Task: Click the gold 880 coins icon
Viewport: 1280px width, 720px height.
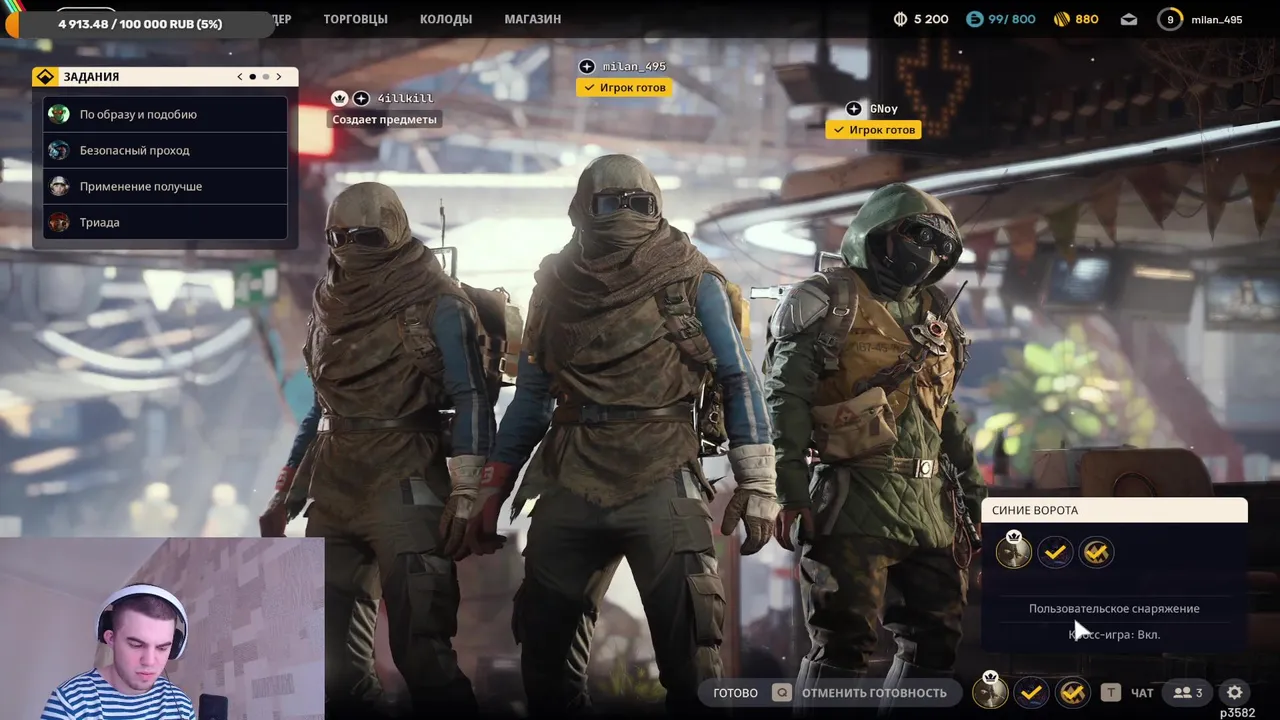Action: 1061,19
